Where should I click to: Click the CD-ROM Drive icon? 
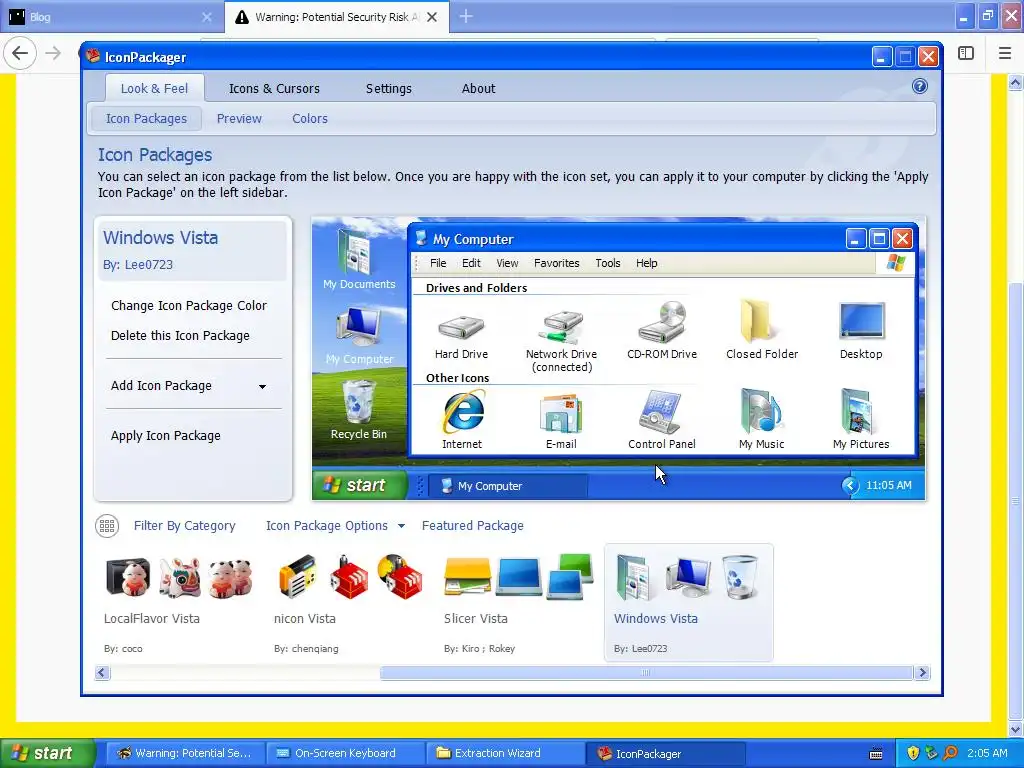click(x=662, y=322)
